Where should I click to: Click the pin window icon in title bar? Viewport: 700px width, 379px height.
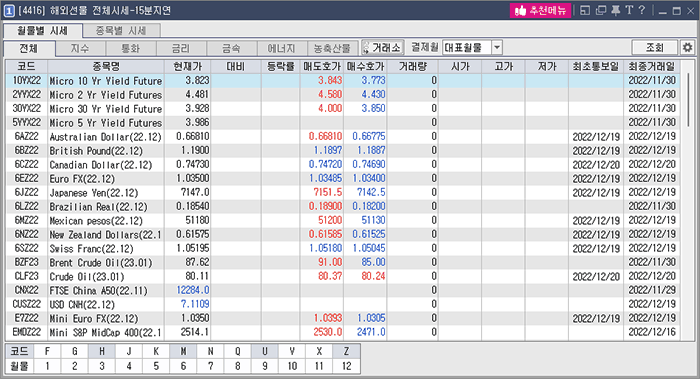tap(616, 10)
